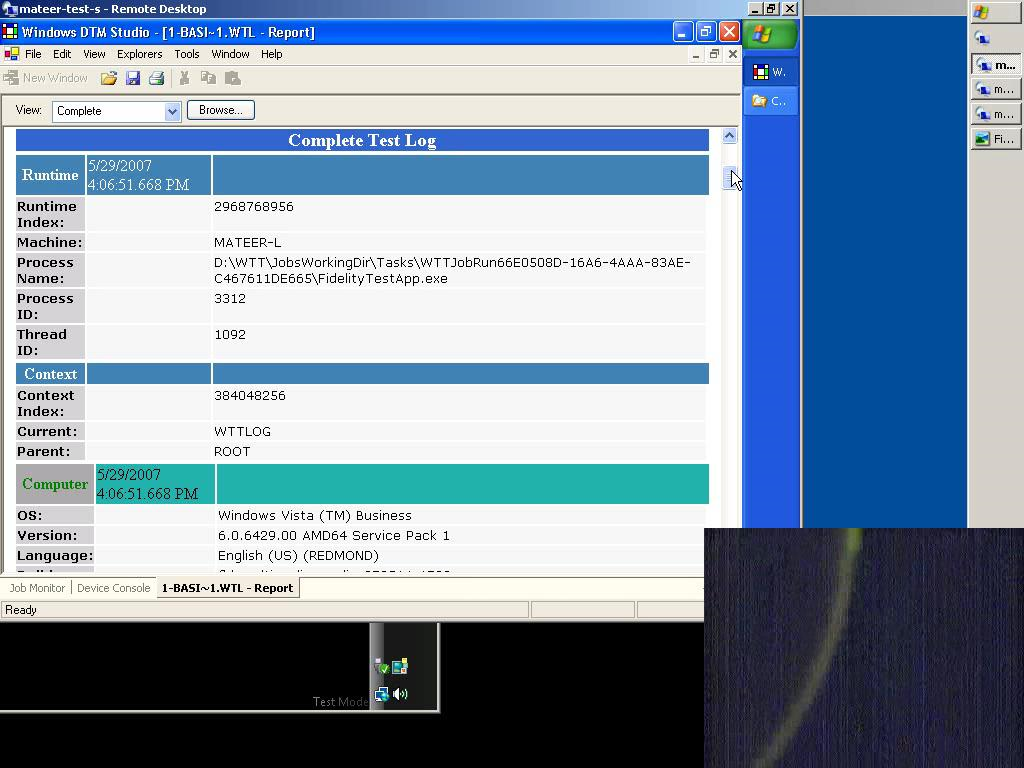Expand the View dropdown showing Complete
This screenshot has height=768, width=1024.
pos(172,111)
